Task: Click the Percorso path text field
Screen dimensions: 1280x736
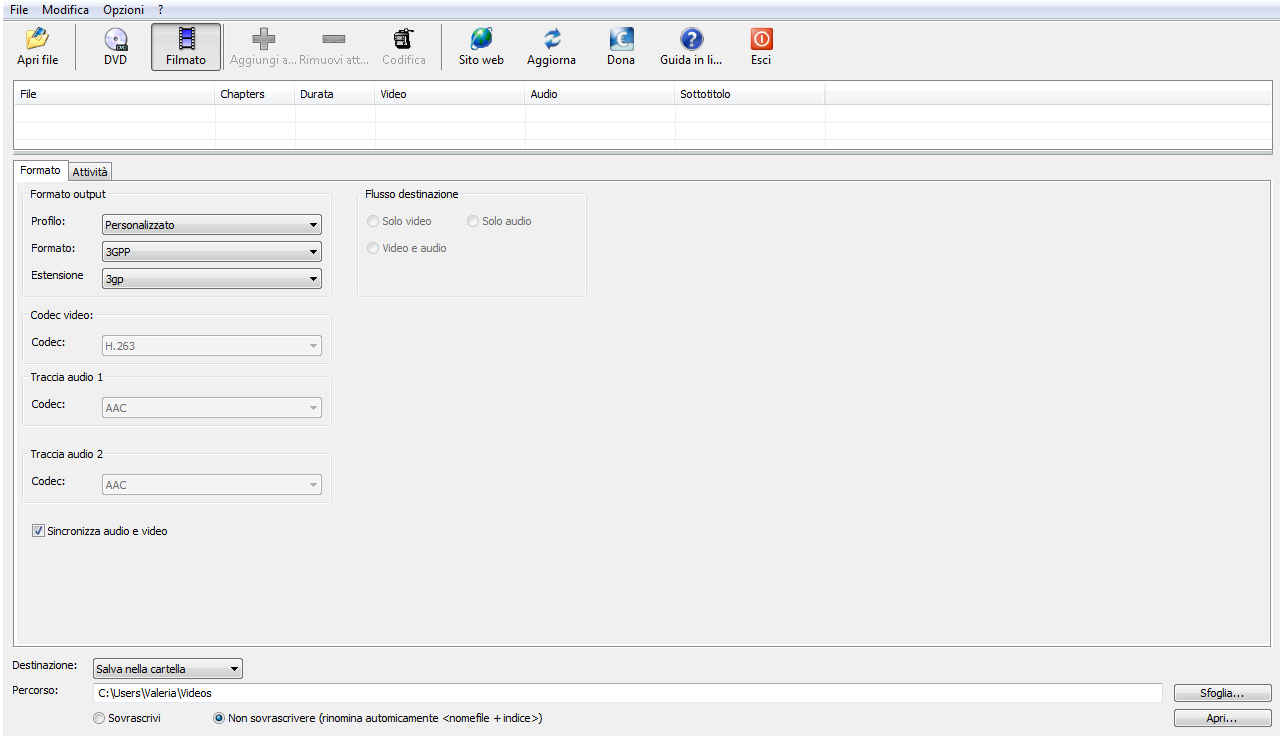Action: 628,693
